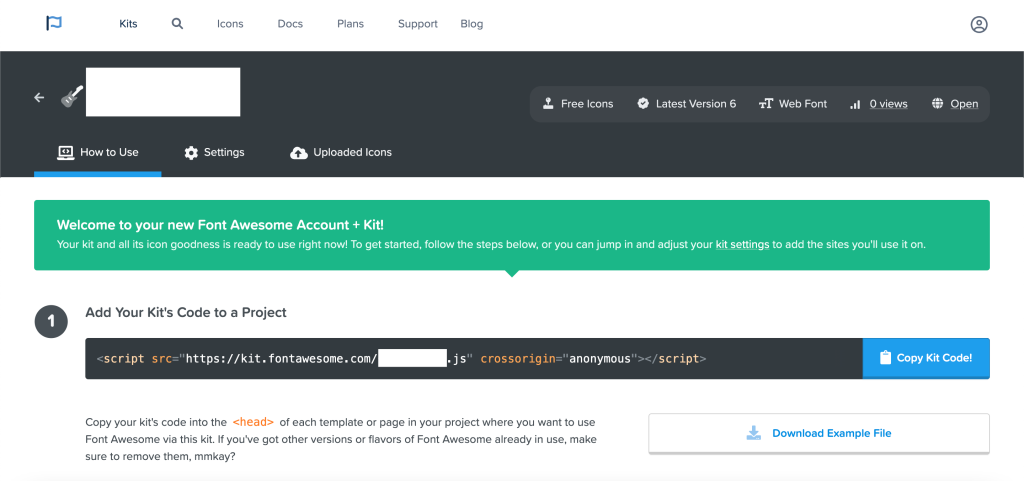The height and width of the screenshot is (481, 1024).
Task: Click Download Example File button
Action: coord(819,433)
